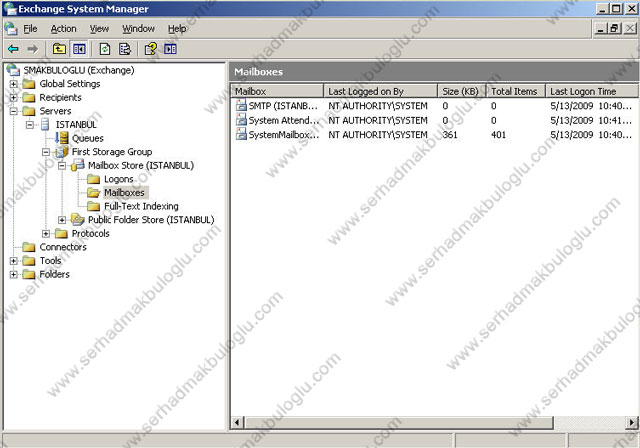Open the Window menu
The height and width of the screenshot is (448, 640).
coord(138,29)
